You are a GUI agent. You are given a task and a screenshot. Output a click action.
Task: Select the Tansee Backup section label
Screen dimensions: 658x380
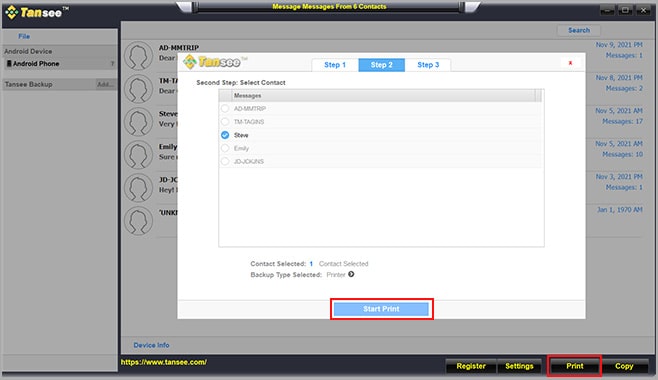29,84
